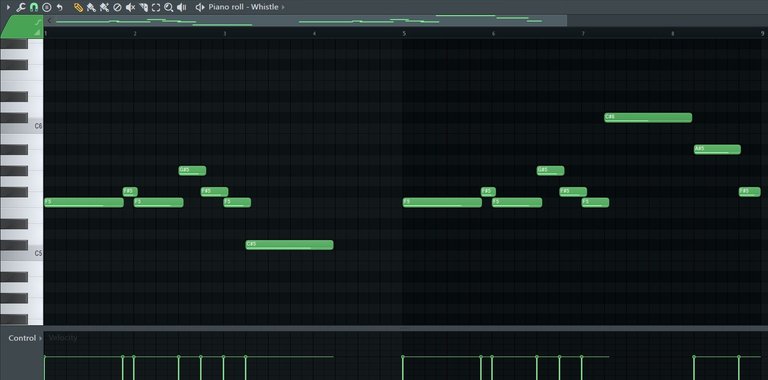Select the Mute tool icon
The height and width of the screenshot is (380, 768).
[130, 7]
